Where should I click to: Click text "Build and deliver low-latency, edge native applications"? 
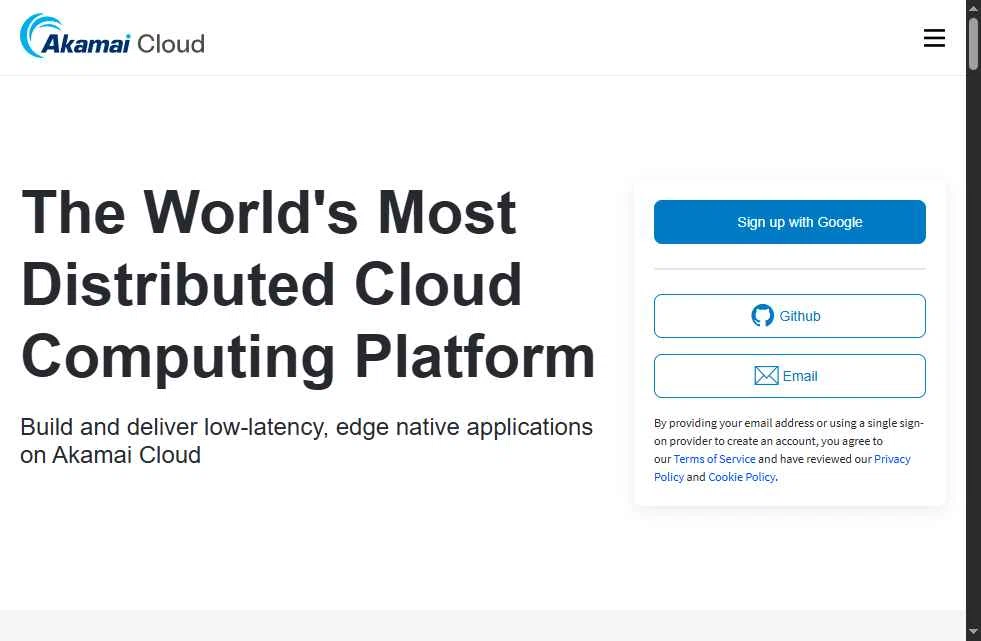pos(307,427)
